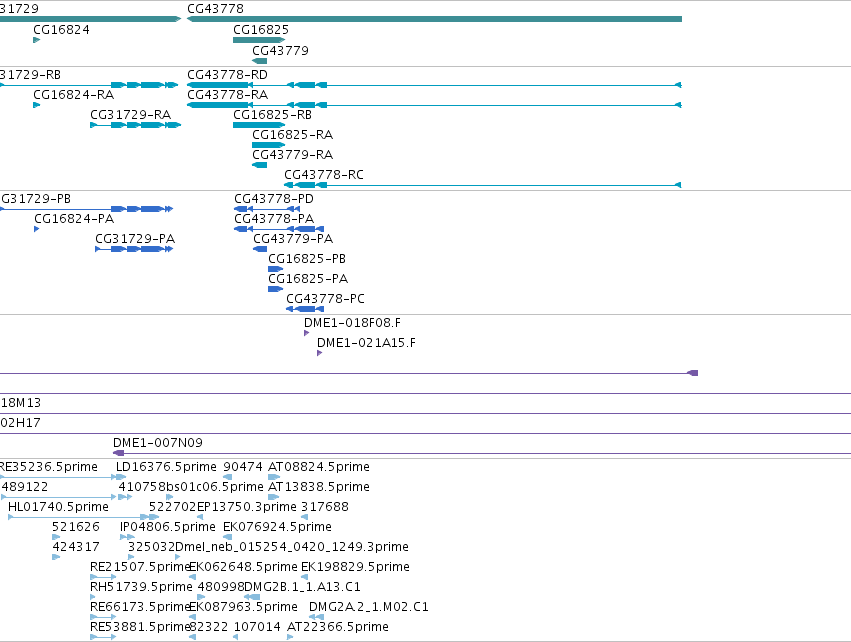Select EST AT13838.5prime
Screen dimensions: 851x642
[x=274, y=497]
